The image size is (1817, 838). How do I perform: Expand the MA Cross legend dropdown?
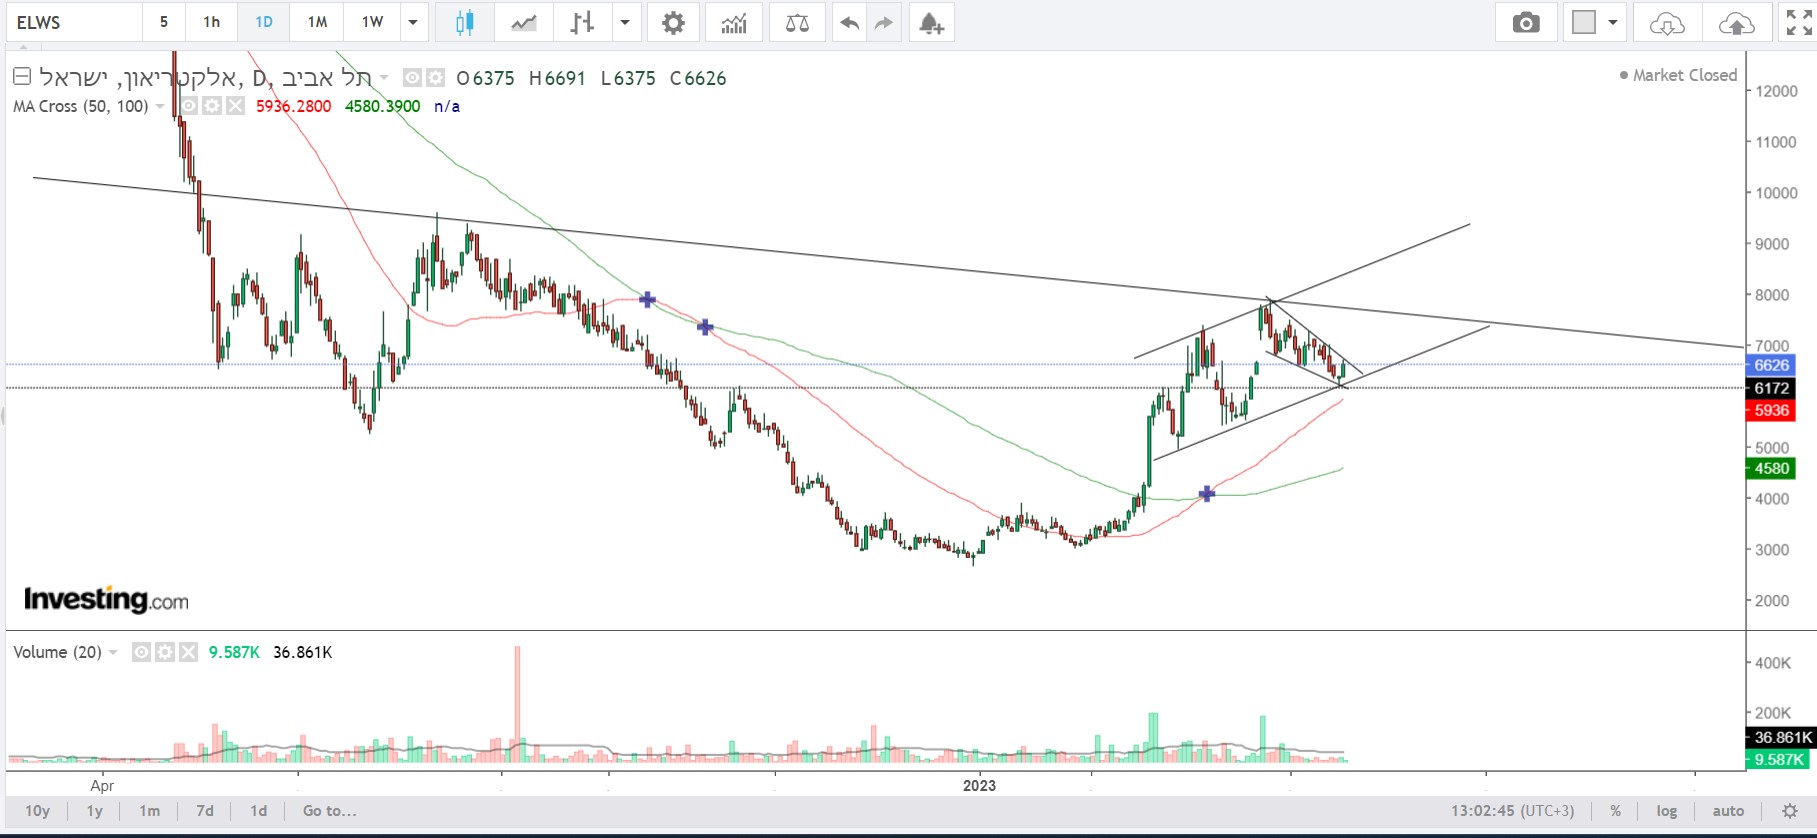[160, 107]
